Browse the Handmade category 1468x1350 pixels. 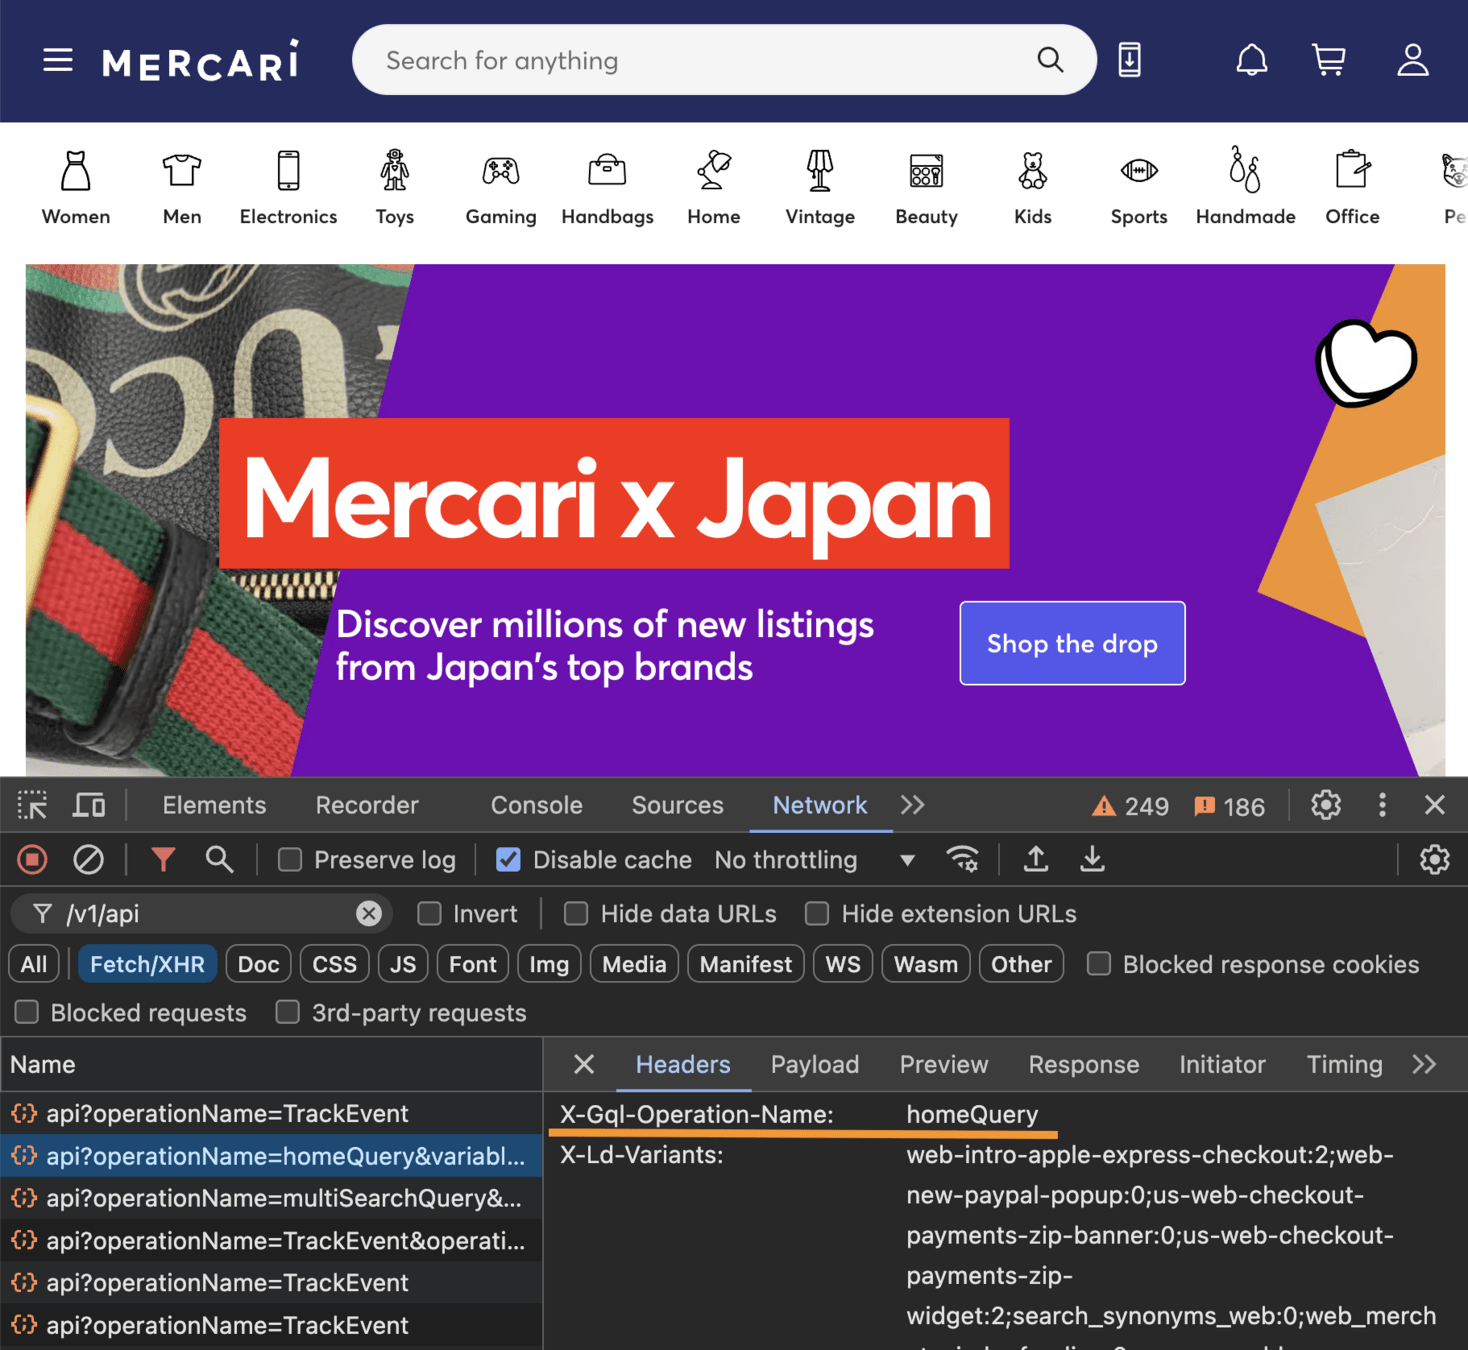1245,188
